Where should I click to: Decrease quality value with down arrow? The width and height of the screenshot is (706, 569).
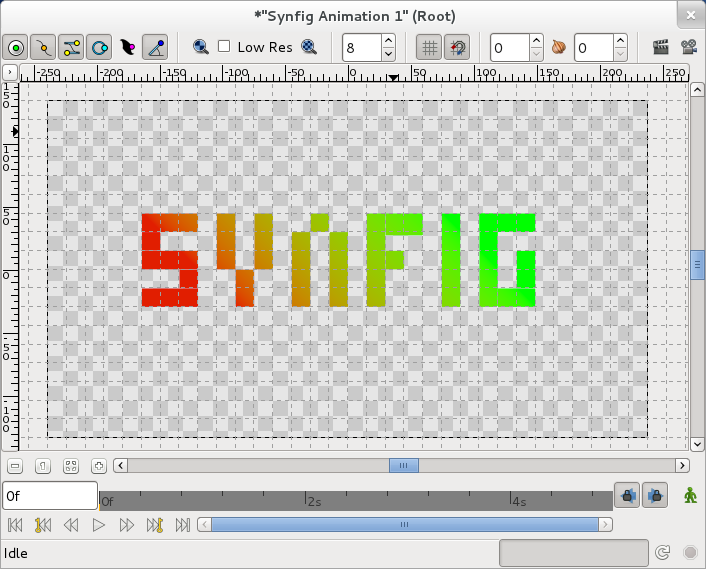pos(388,54)
